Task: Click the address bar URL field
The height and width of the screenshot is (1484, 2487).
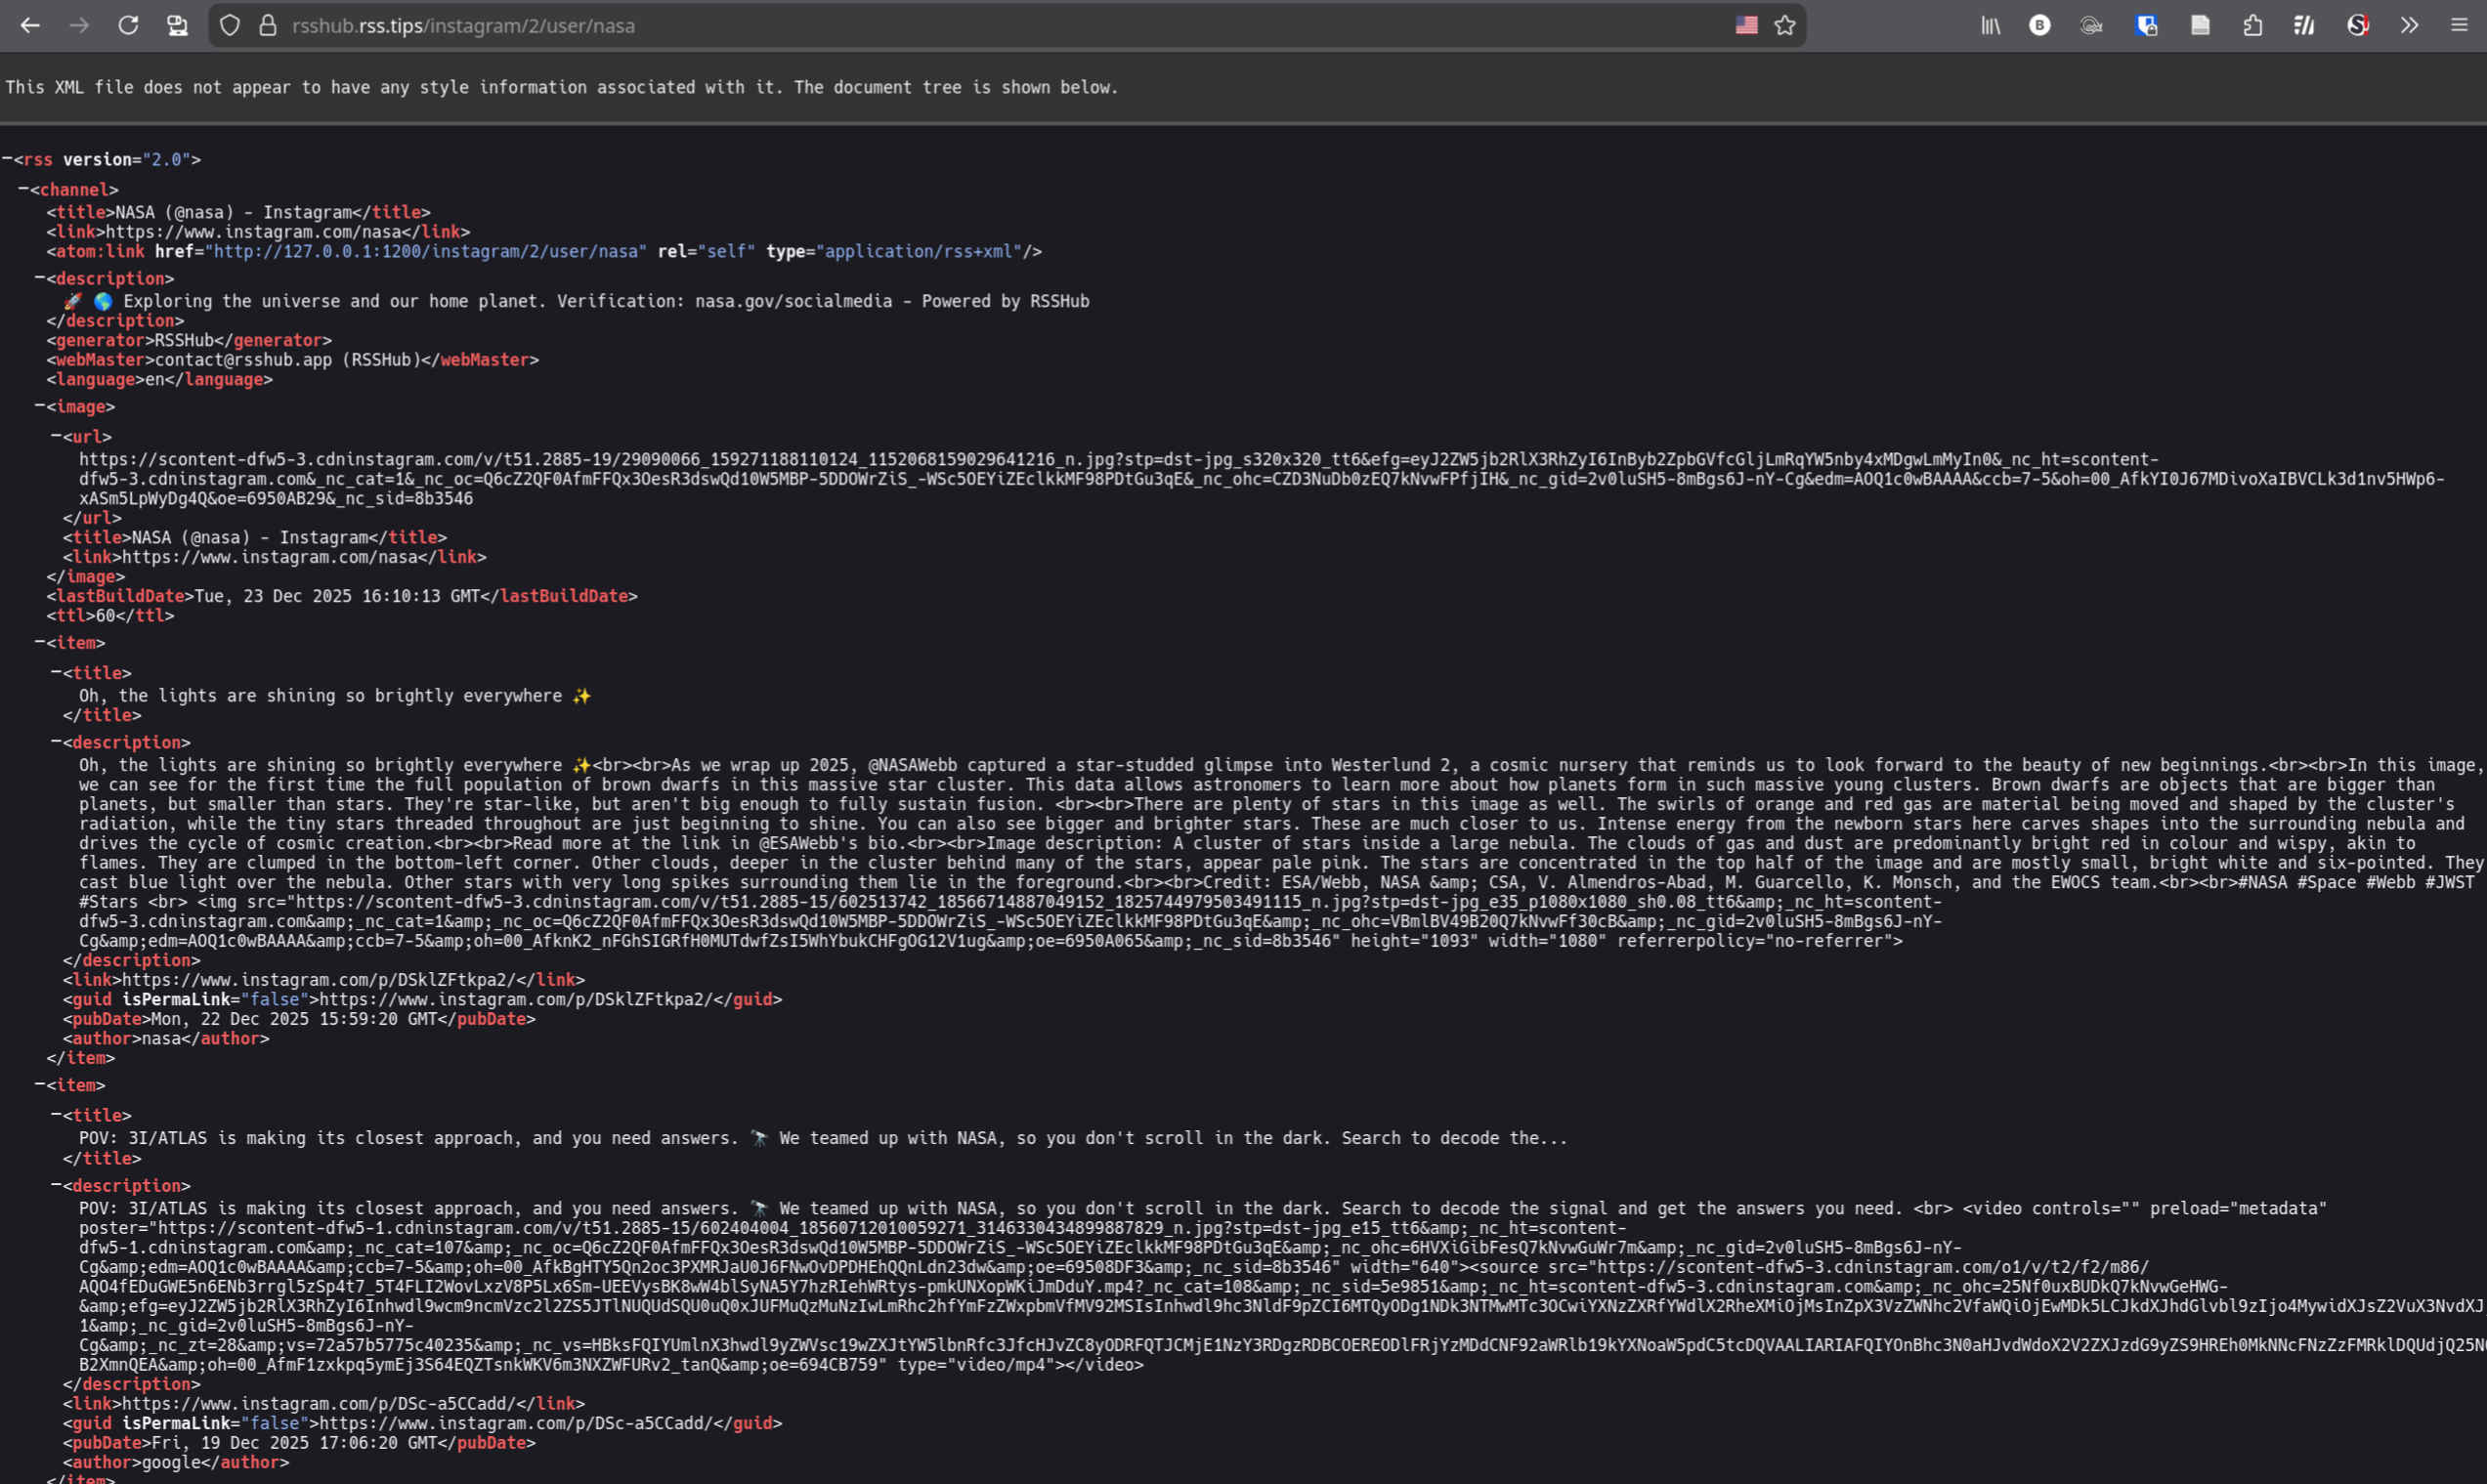Action: (900, 26)
